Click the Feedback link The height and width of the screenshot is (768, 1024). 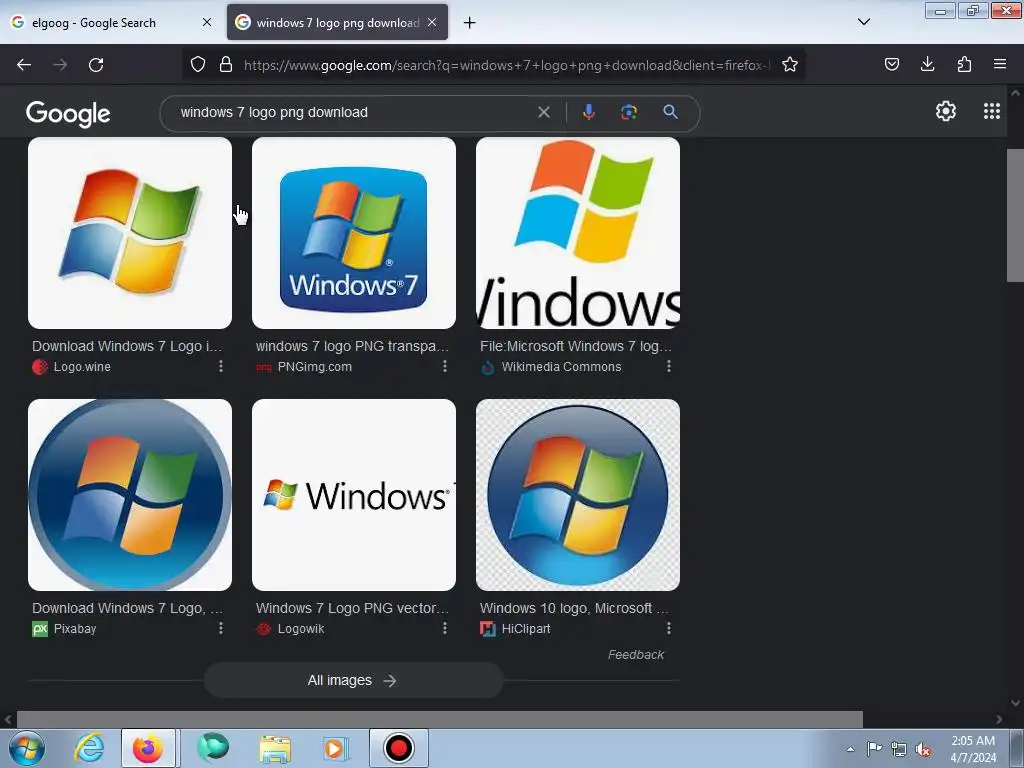[x=635, y=654]
